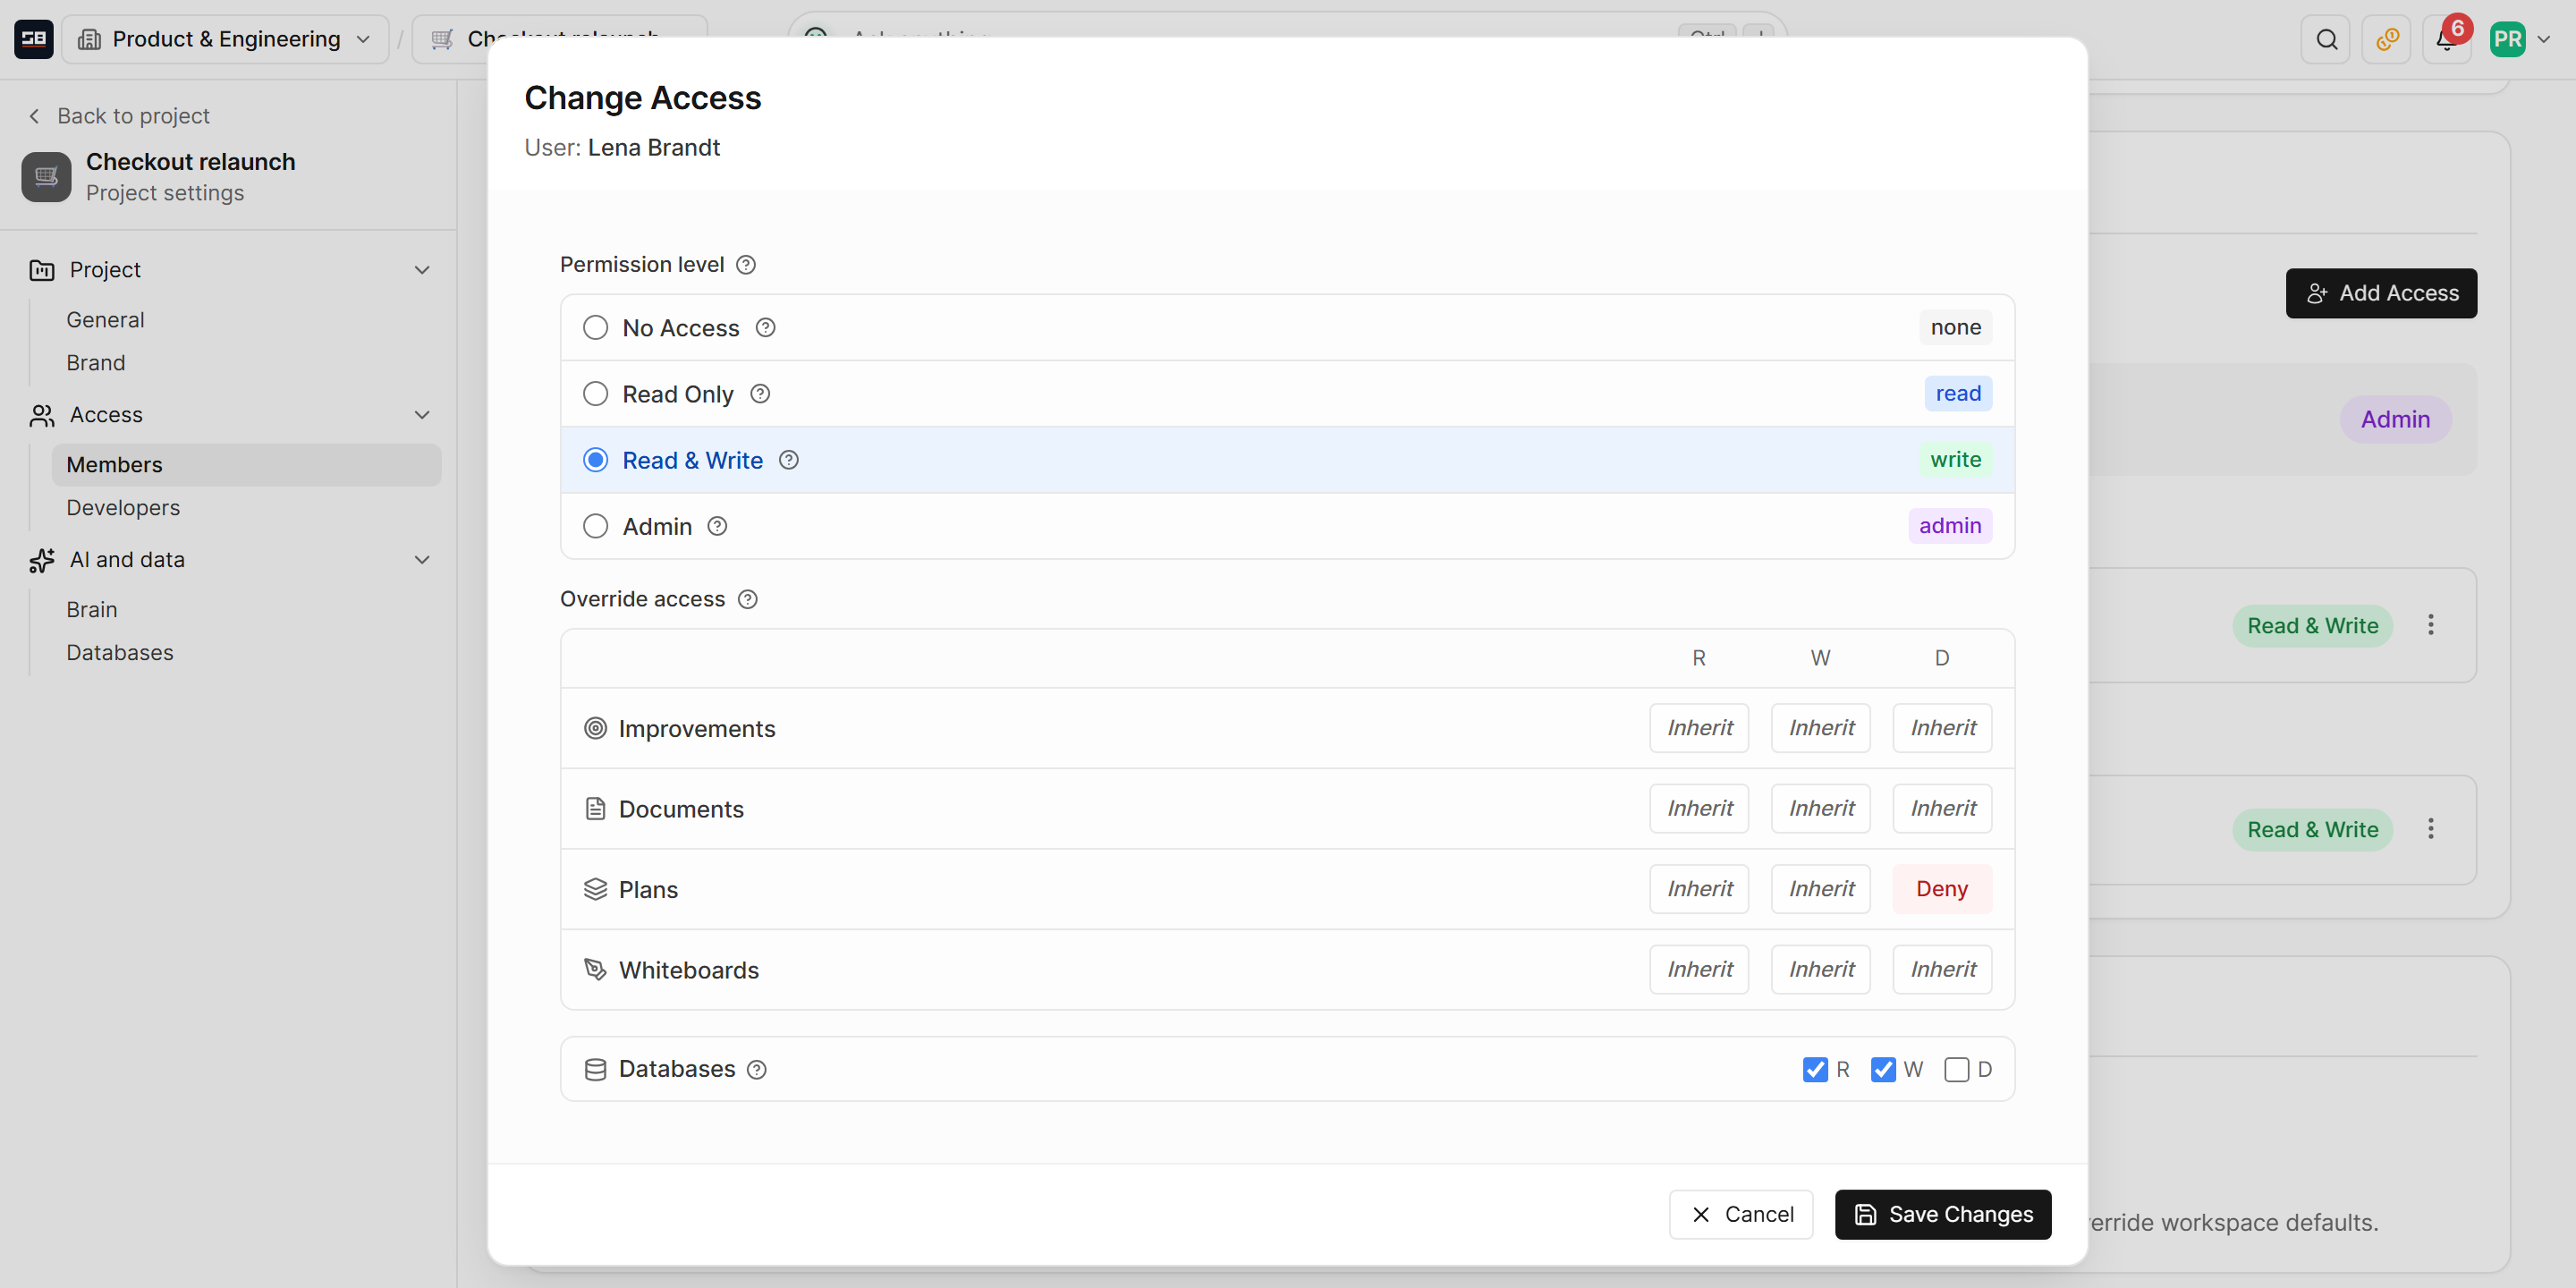Open the user account dropdown chevron
This screenshot has width=2576, height=1288.
coord(2544,39)
